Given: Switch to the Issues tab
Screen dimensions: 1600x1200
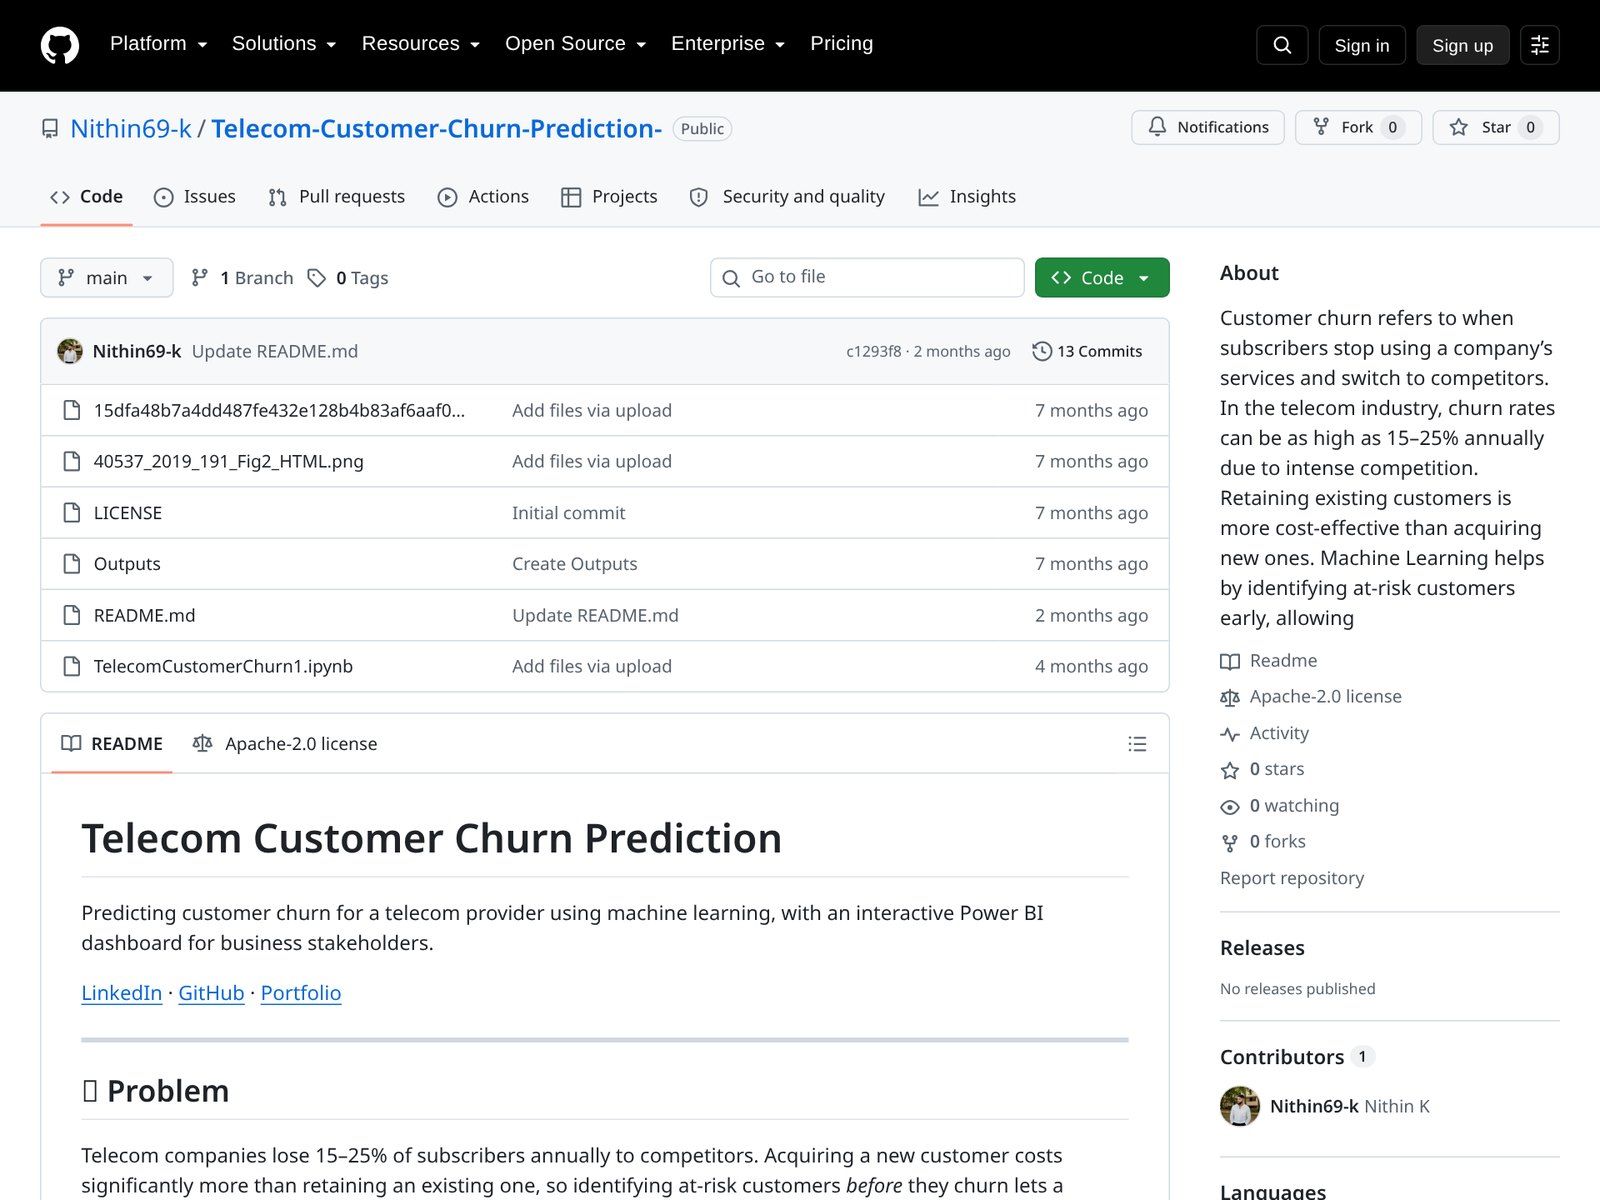Looking at the screenshot, I should point(195,197).
